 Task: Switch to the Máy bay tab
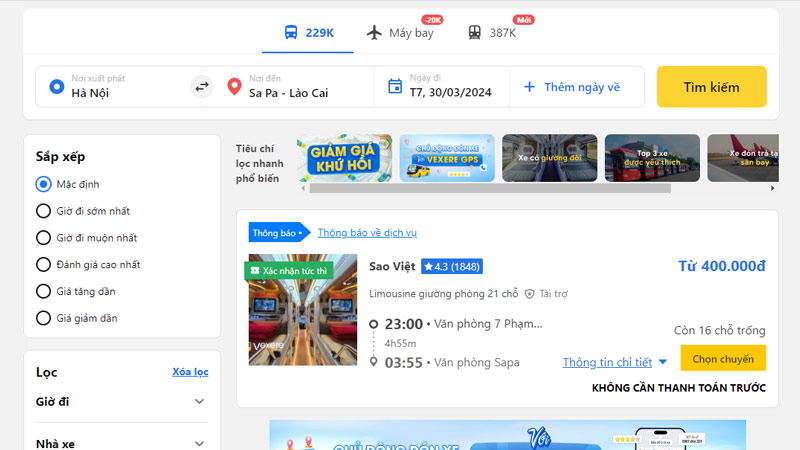point(401,33)
